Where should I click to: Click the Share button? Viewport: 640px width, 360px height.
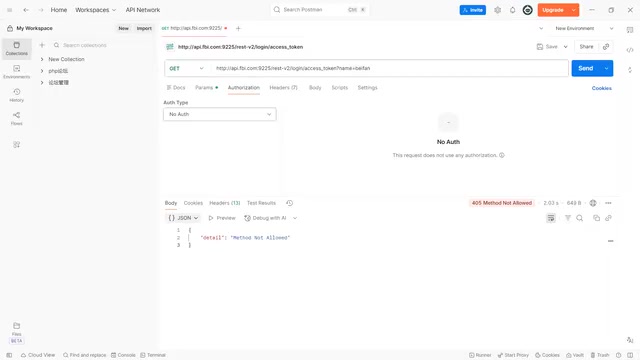[x=586, y=47]
